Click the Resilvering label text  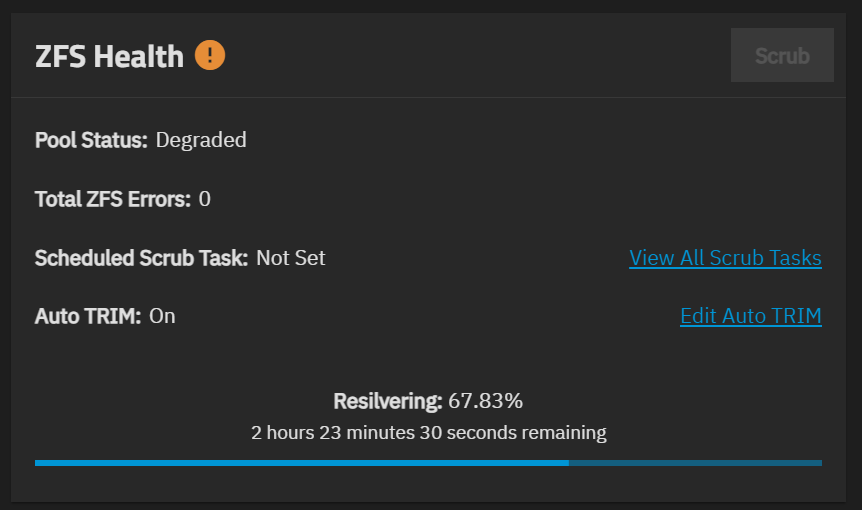point(388,401)
